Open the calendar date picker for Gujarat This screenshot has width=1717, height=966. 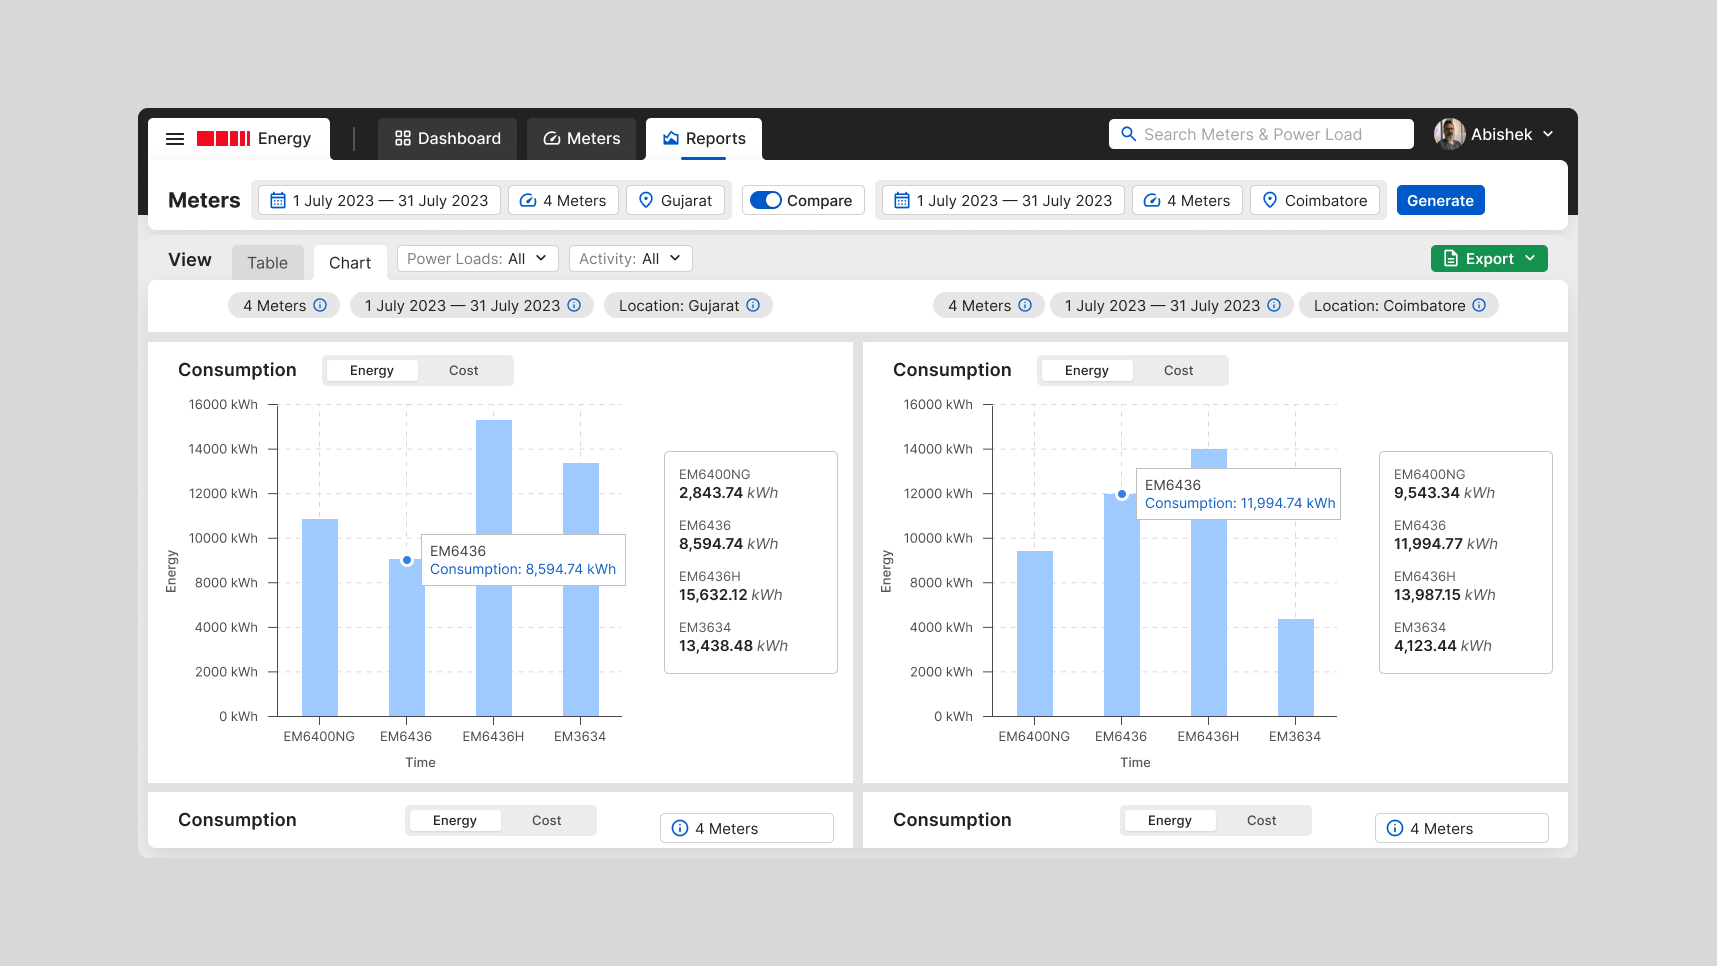point(278,200)
